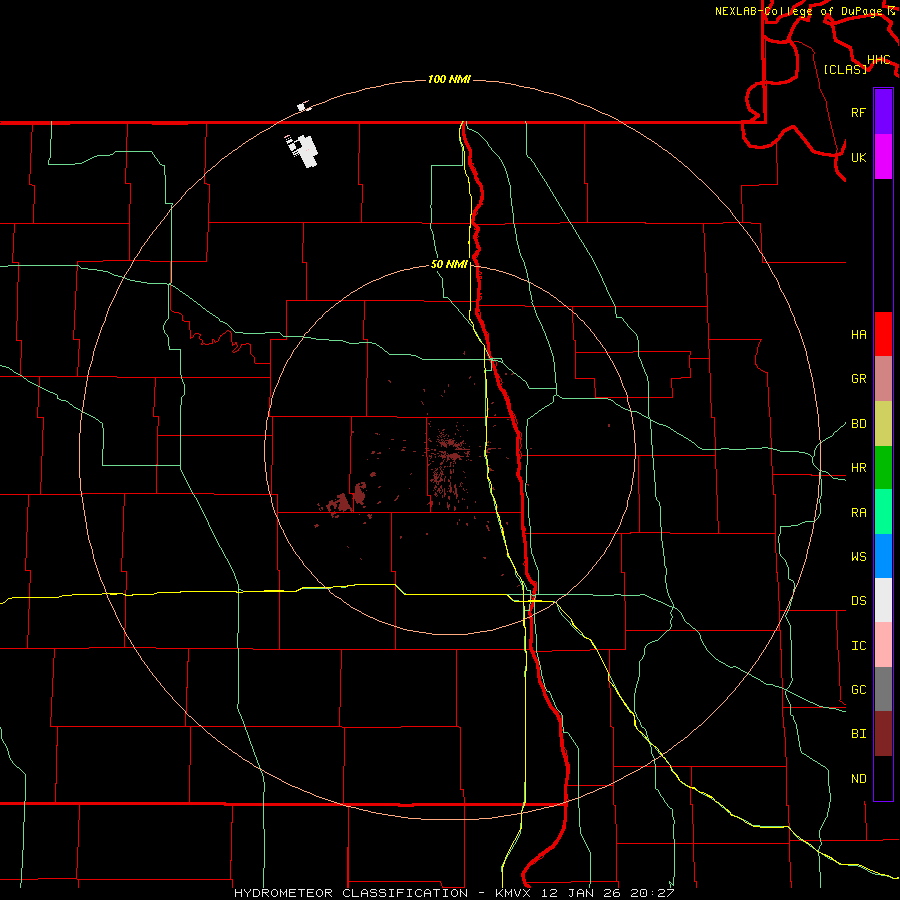Pick the HR green legend swatch
900x900 pixels.
[883, 467]
